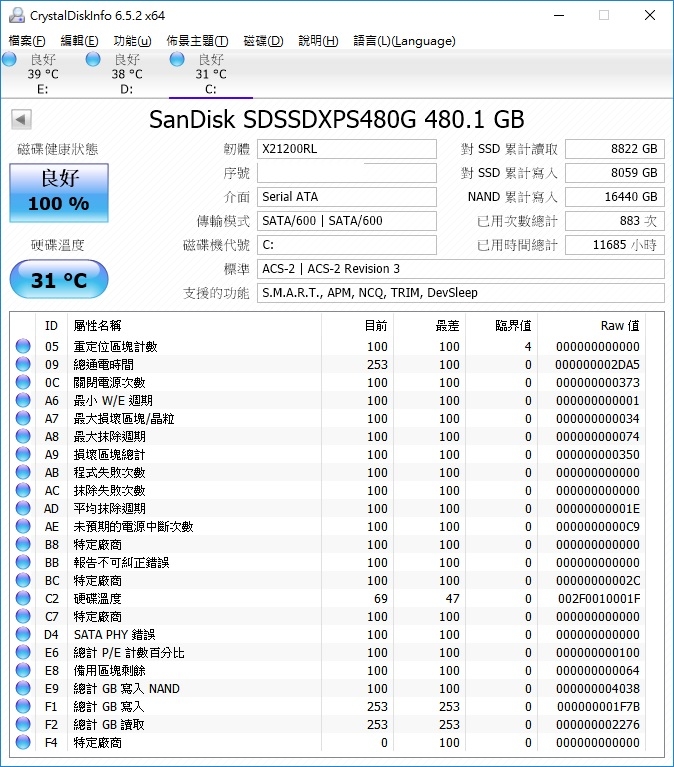This screenshot has height=767, width=674.
Task: Click status icon of row 09 總通電時間
Action: tap(23, 364)
